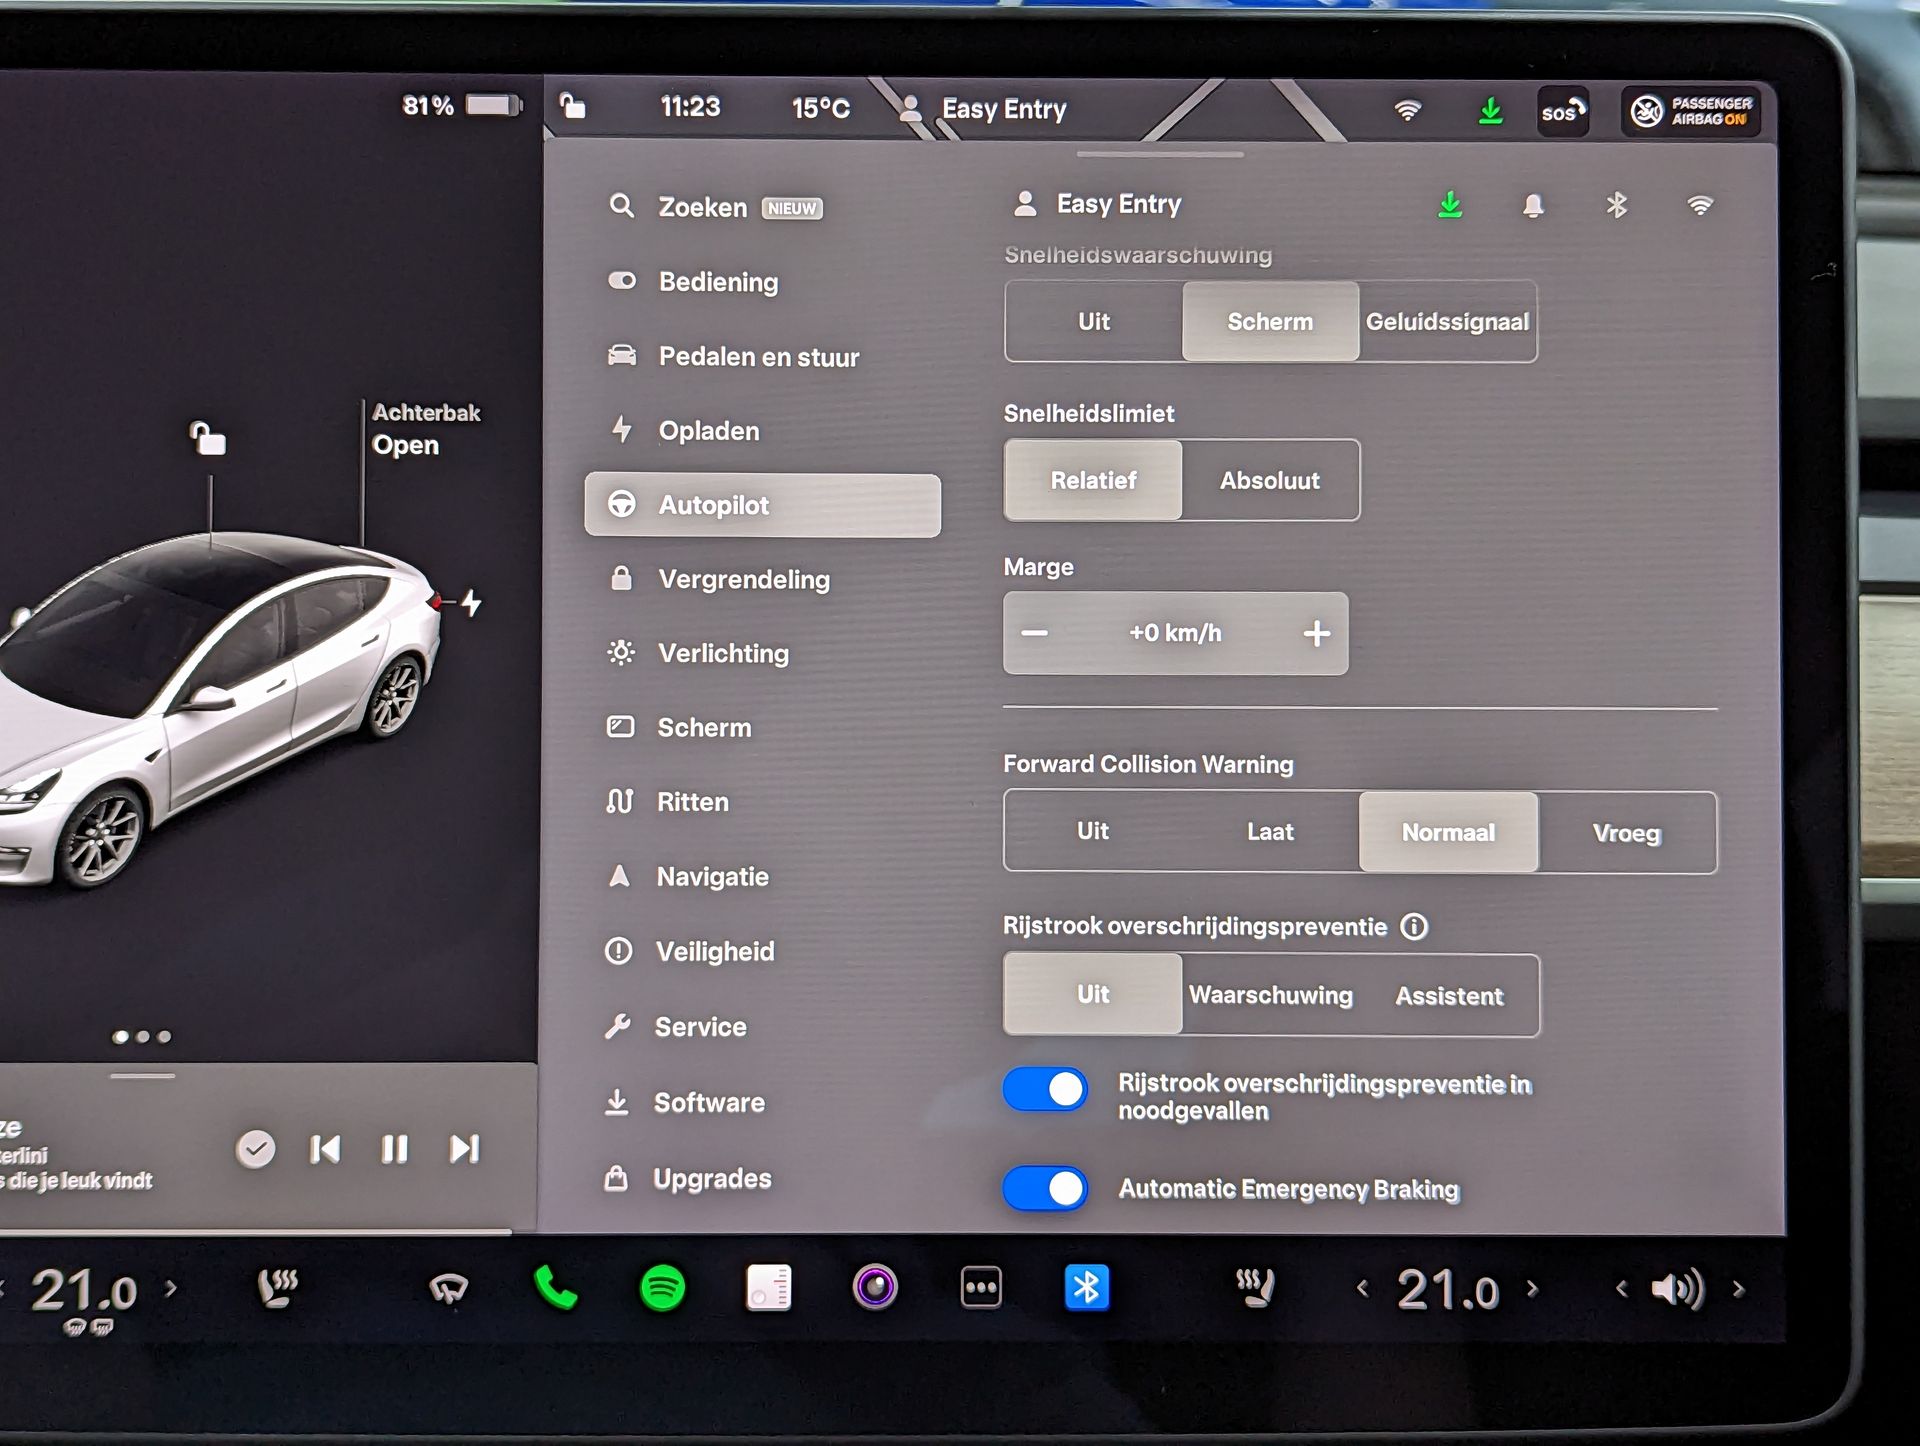Pause the current music playback

395,1149
